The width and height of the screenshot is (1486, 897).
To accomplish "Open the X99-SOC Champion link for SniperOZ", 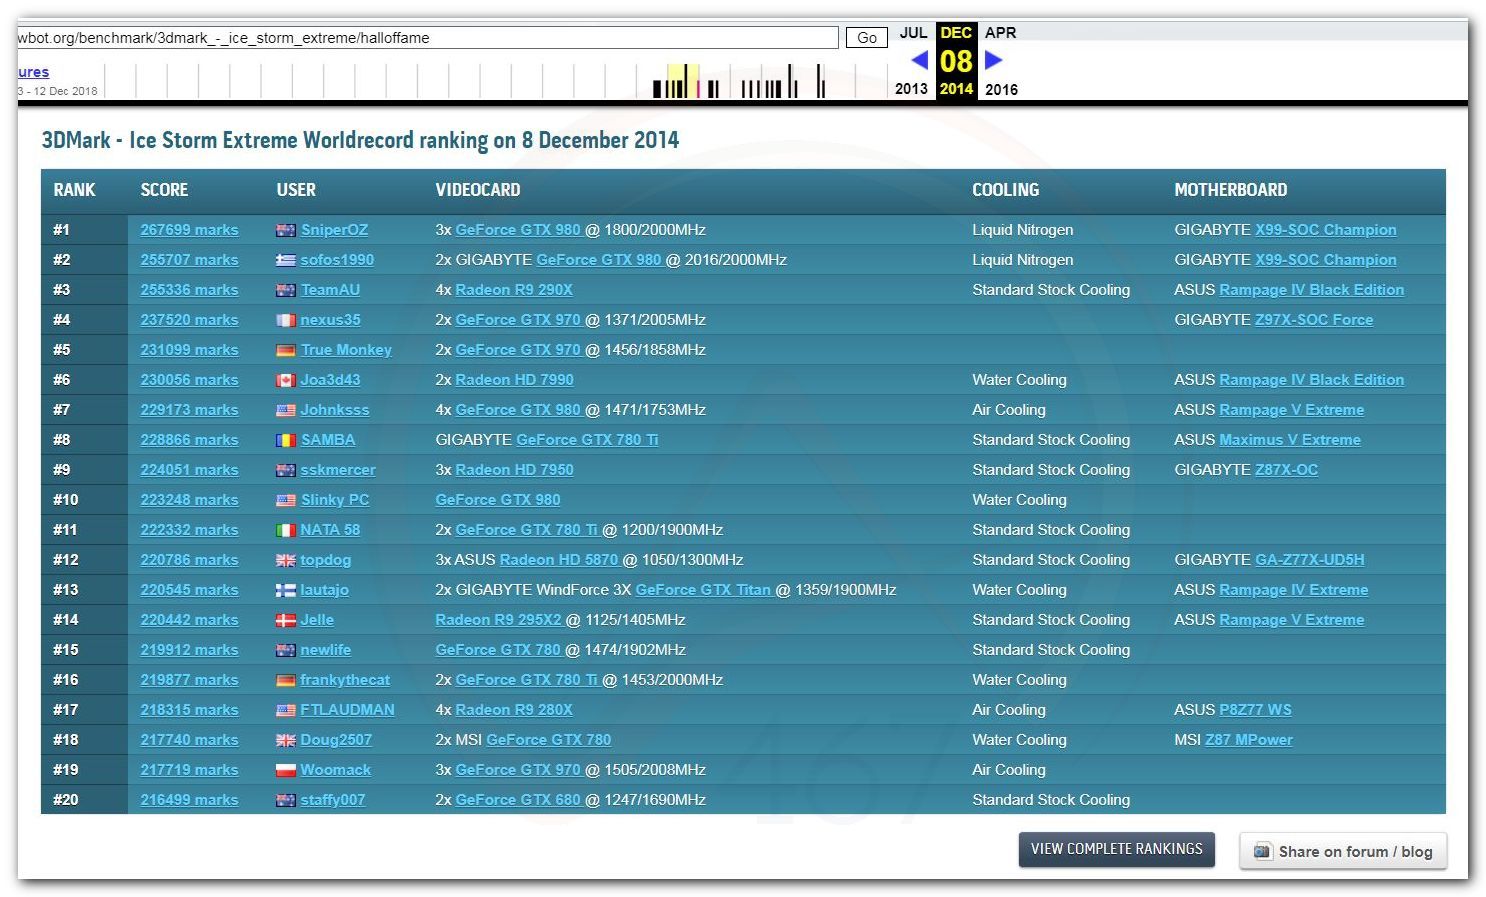I will click(1326, 230).
